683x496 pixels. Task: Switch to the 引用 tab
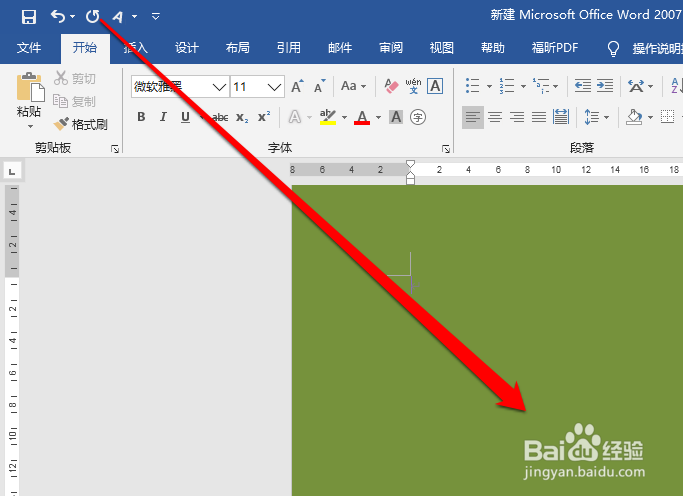click(289, 47)
